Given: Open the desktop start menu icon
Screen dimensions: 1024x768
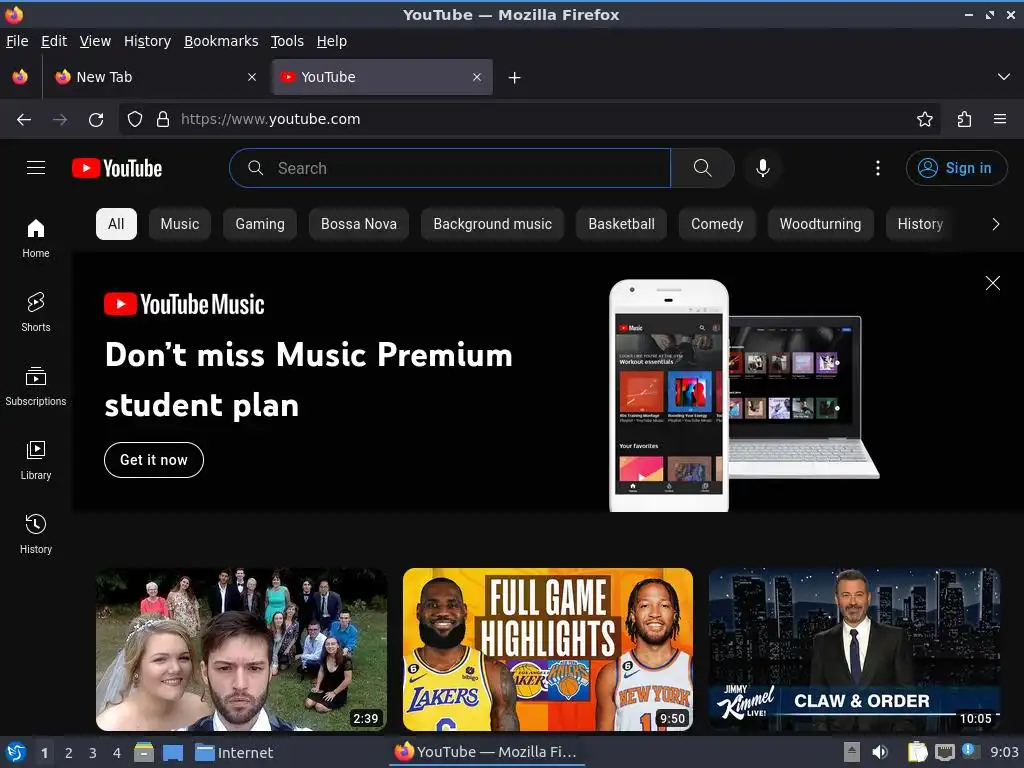Looking at the screenshot, I should [x=16, y=752].
